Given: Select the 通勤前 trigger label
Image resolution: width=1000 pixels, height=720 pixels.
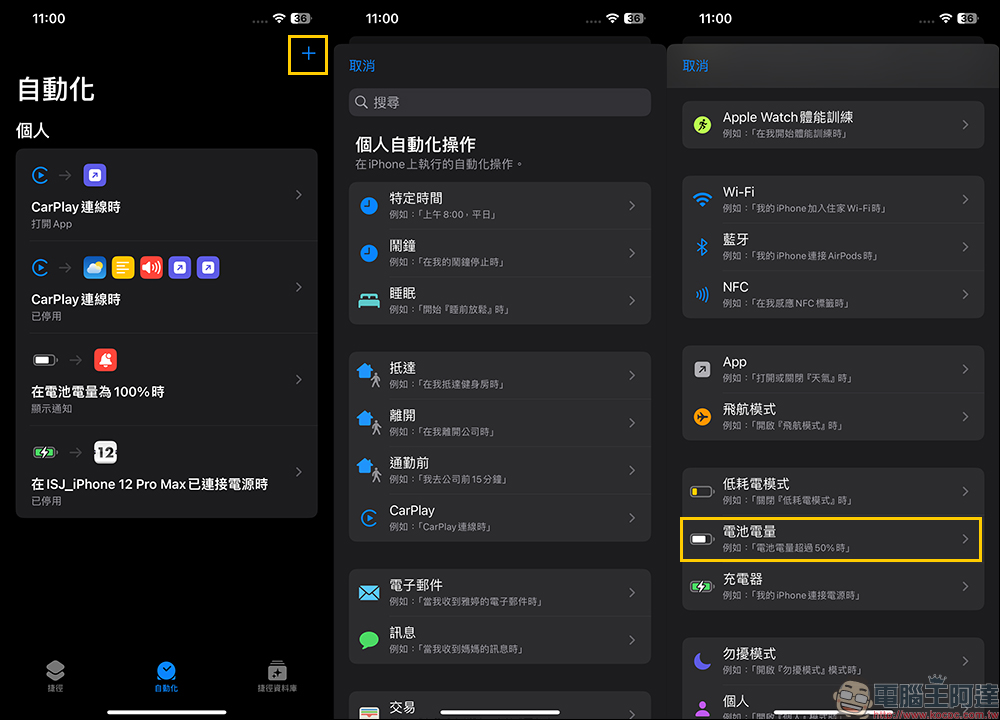Looking at the screenshot, I should pos(409,463).
